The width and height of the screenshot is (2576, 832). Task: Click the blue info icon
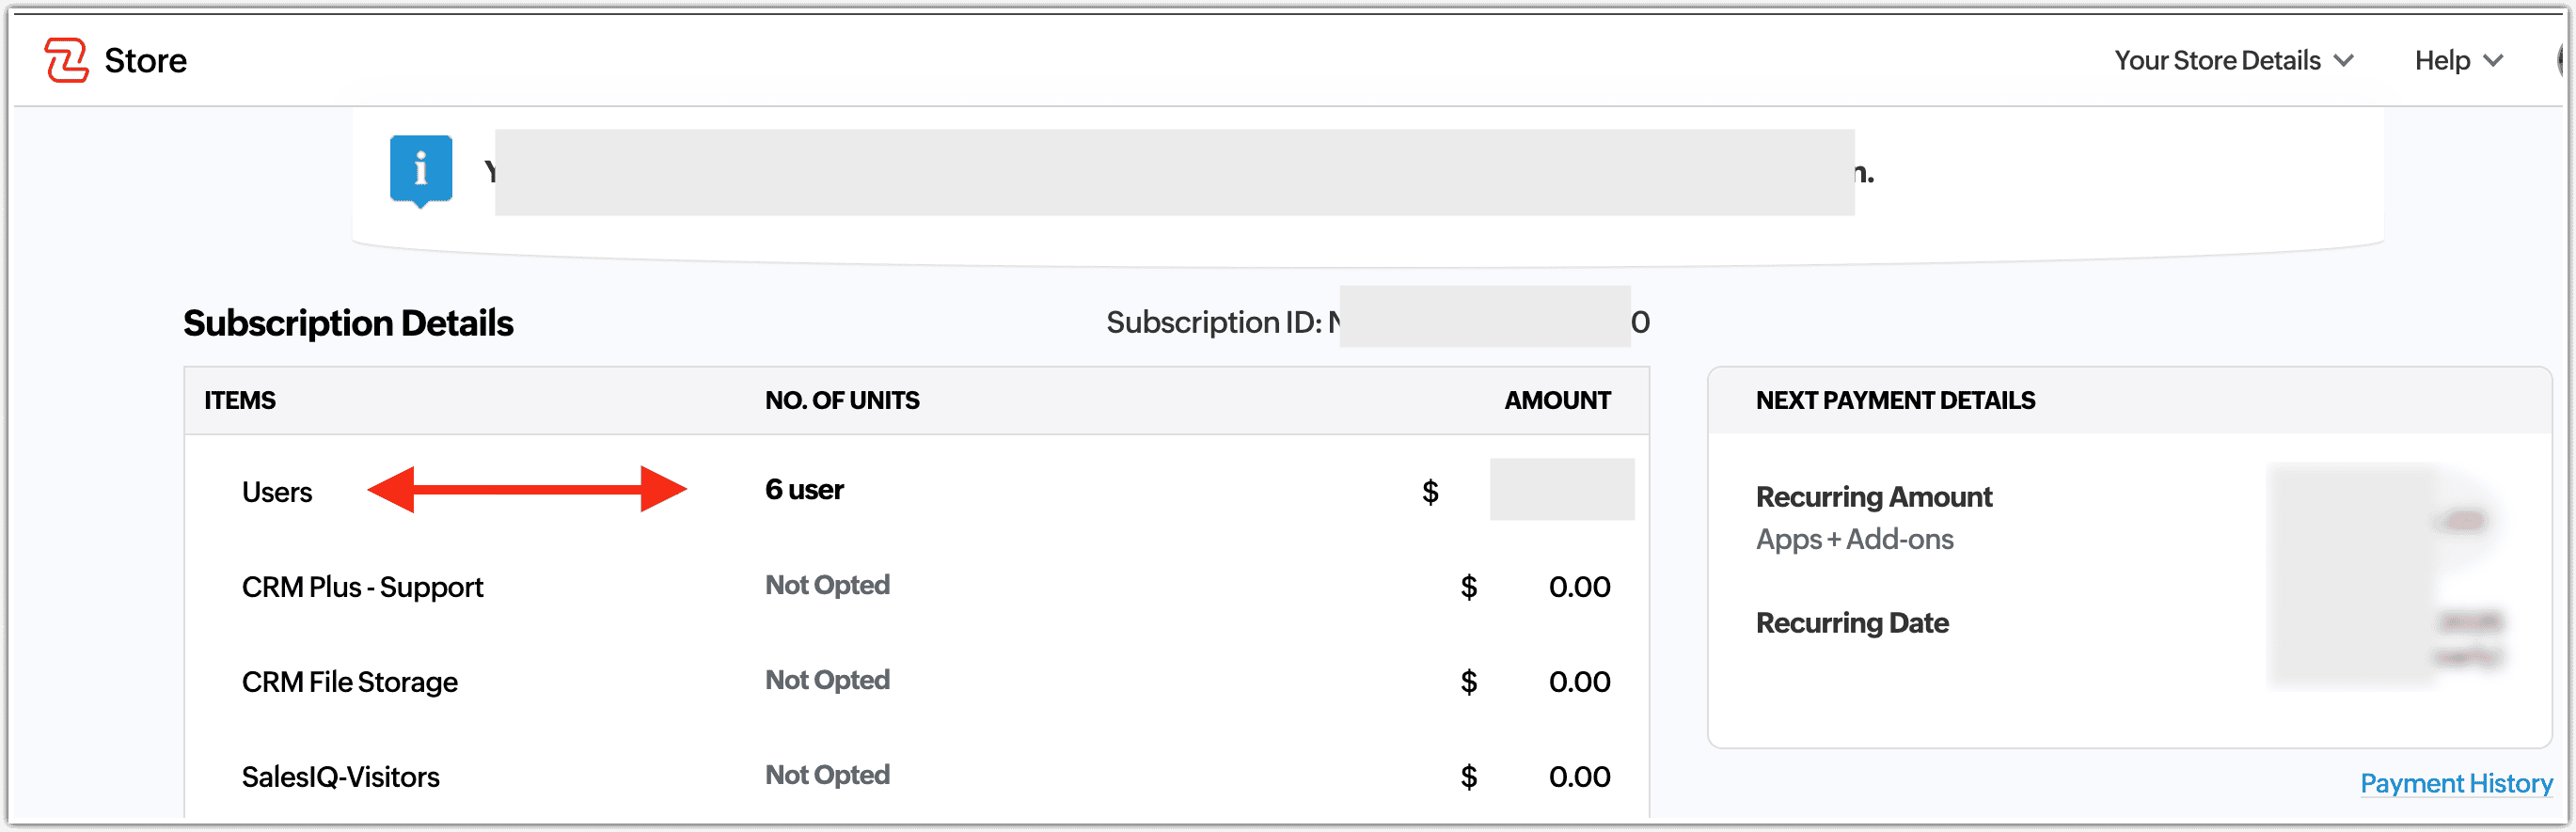click(421, 169)
